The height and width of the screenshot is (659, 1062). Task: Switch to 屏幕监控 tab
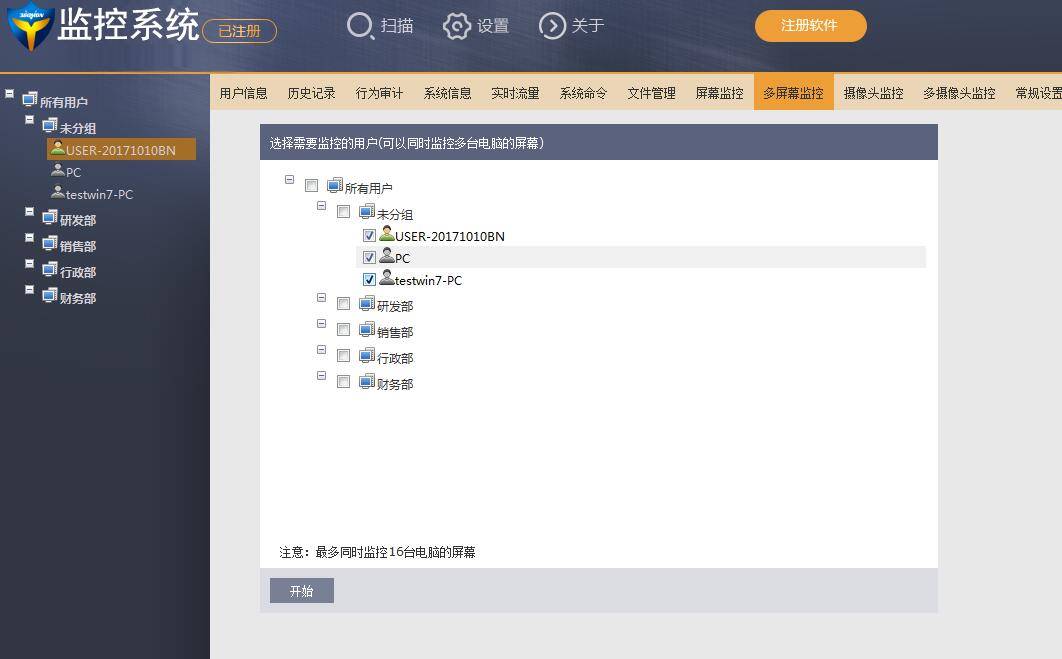pyautogui.click(x=719, y=93)
